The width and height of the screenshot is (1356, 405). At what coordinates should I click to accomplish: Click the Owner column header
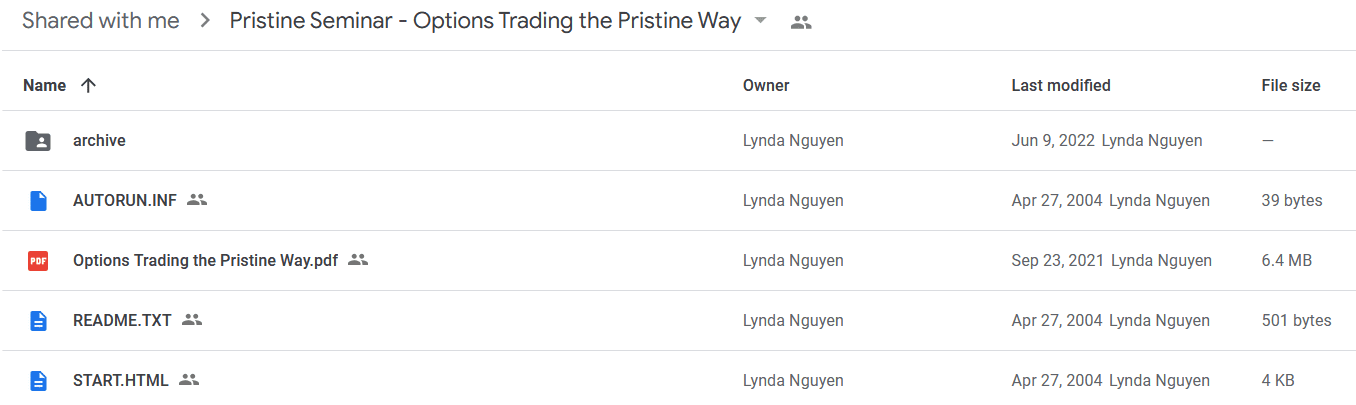[766, 86]
